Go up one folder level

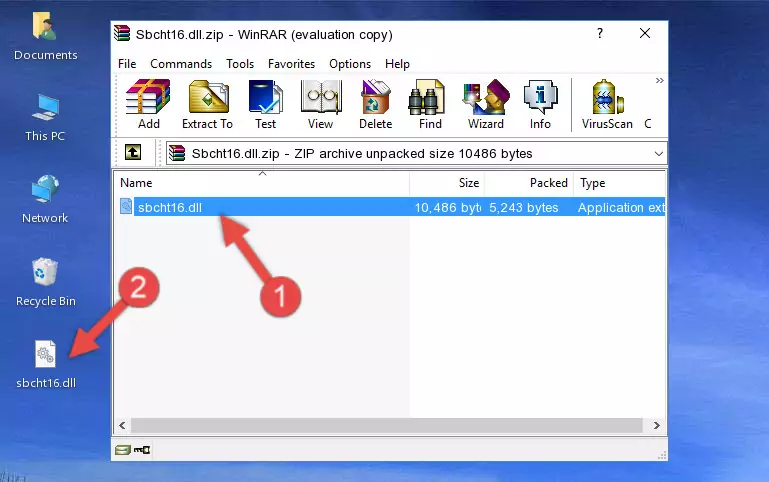tap(133, 152)
